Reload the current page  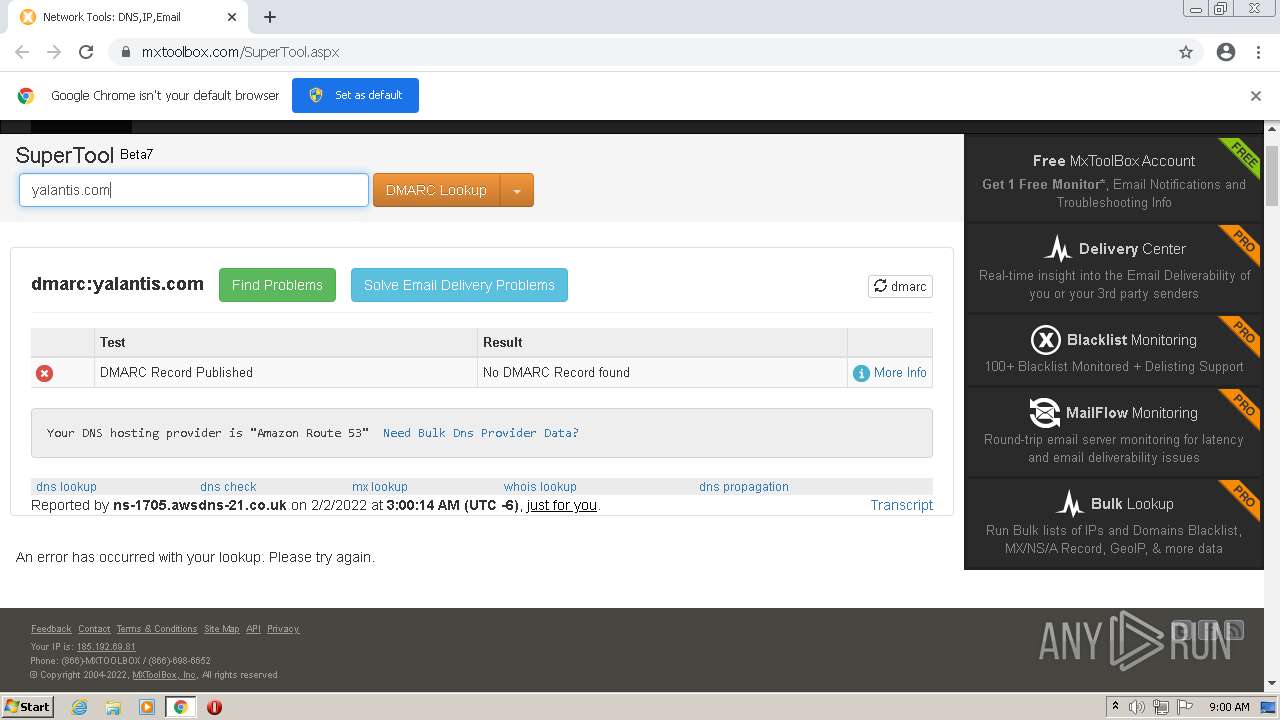click(86, 52)
